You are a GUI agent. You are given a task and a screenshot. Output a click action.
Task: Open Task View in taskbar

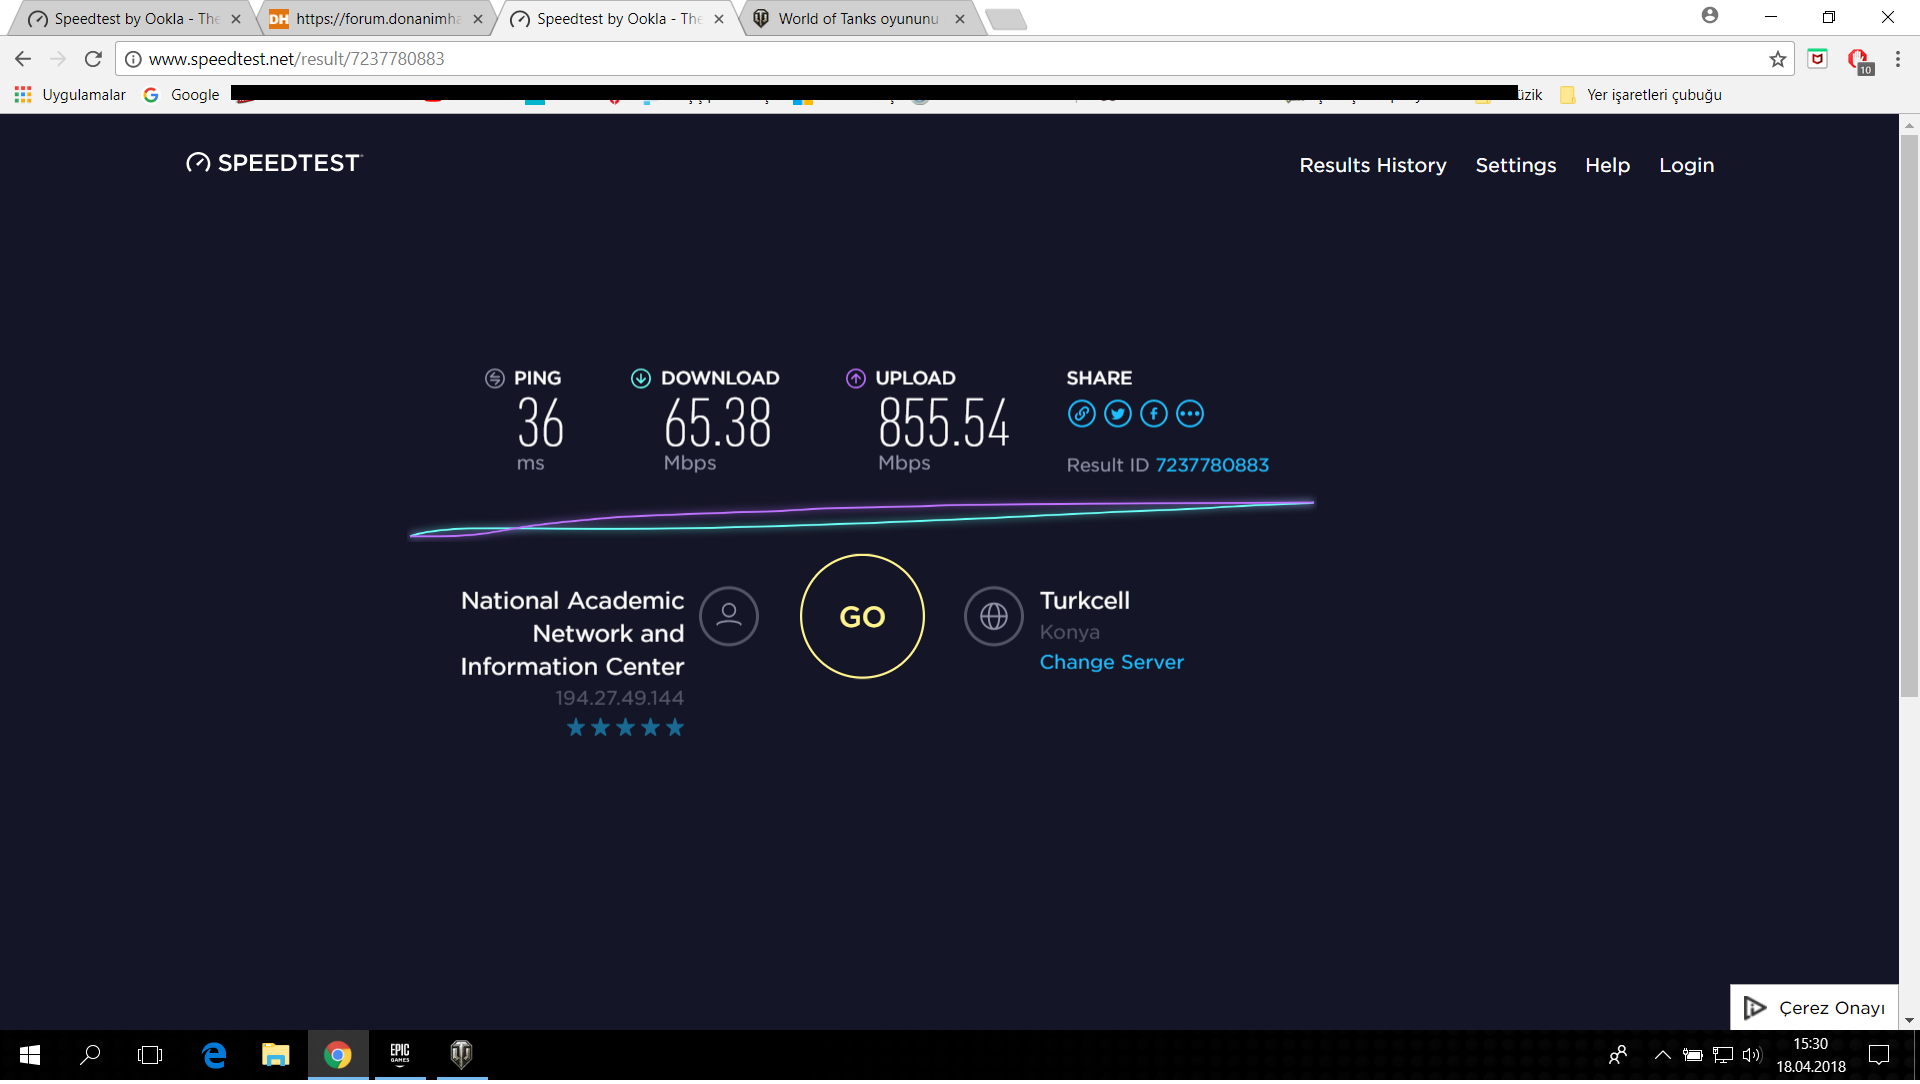[150, 1055]
